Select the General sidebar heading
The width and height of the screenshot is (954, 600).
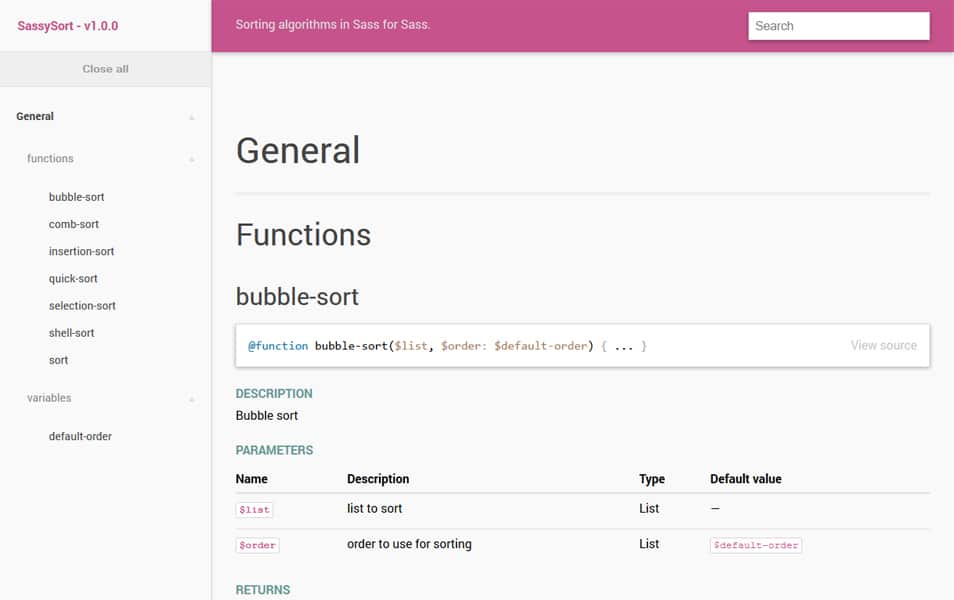34,117
